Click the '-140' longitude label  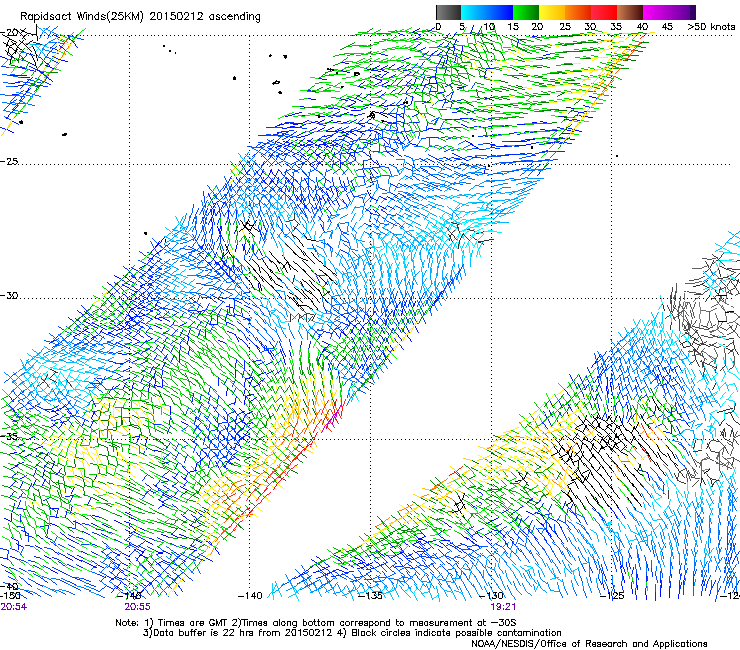(250, 596)
